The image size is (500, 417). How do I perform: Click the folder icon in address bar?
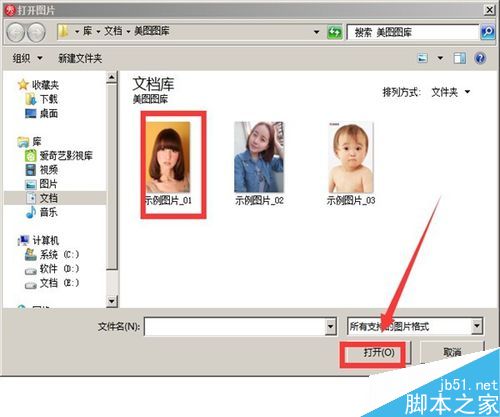click(64, 32)
